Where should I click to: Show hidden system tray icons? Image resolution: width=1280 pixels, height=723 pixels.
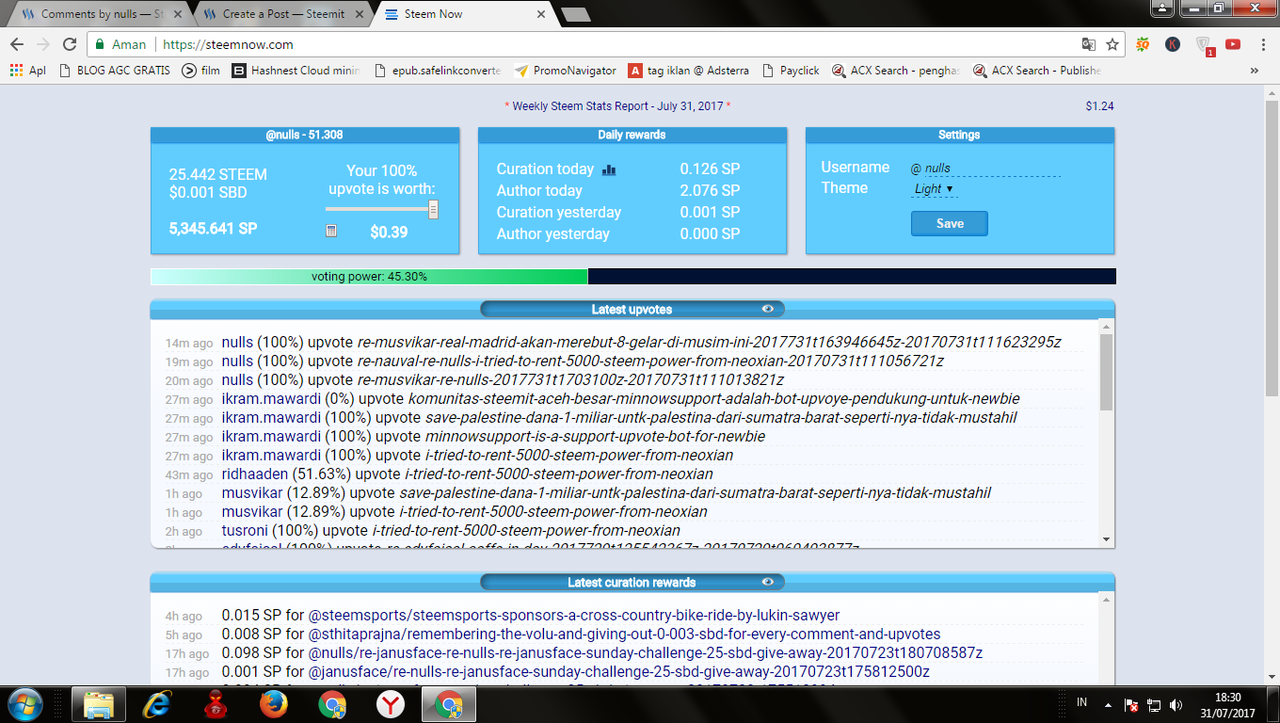point(1107,704)
